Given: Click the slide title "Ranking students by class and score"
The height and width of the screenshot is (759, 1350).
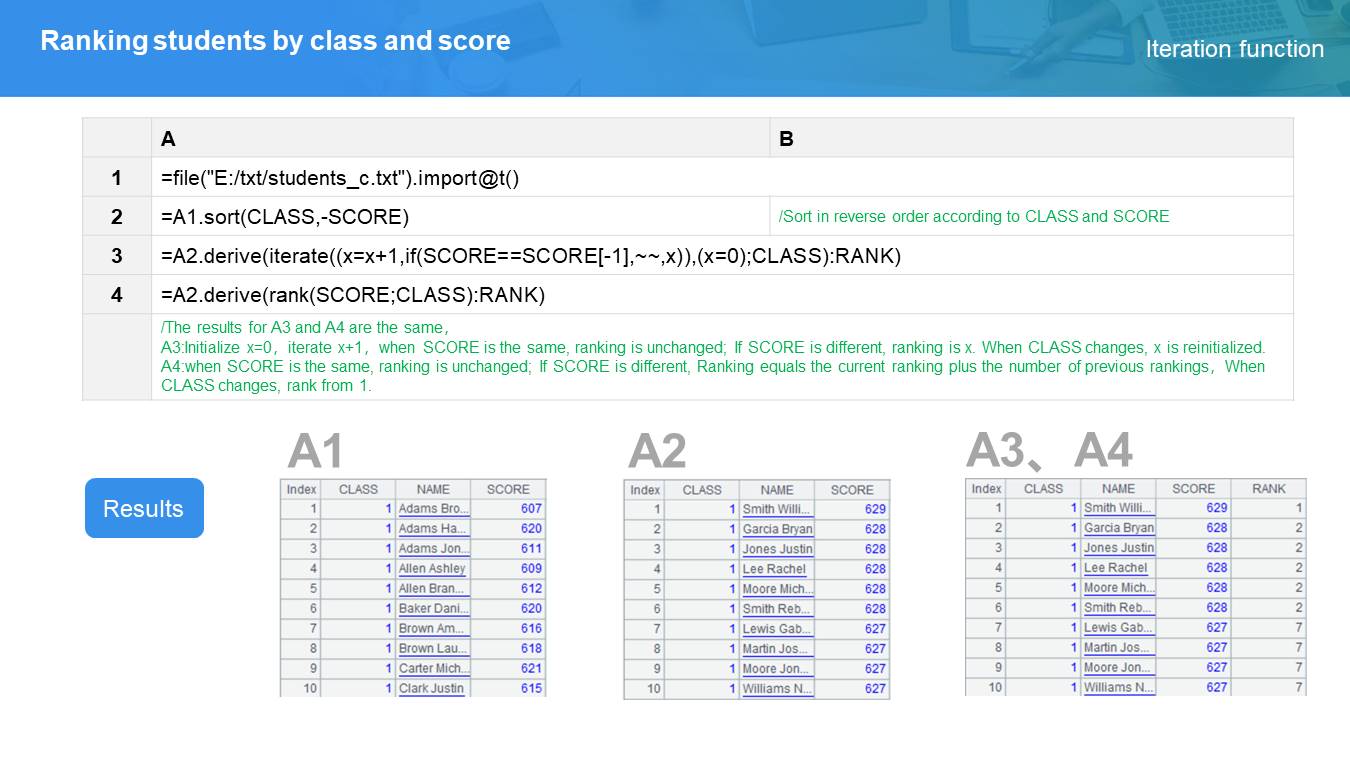Looking at the screenshot, I should click(x=275, y=41).
